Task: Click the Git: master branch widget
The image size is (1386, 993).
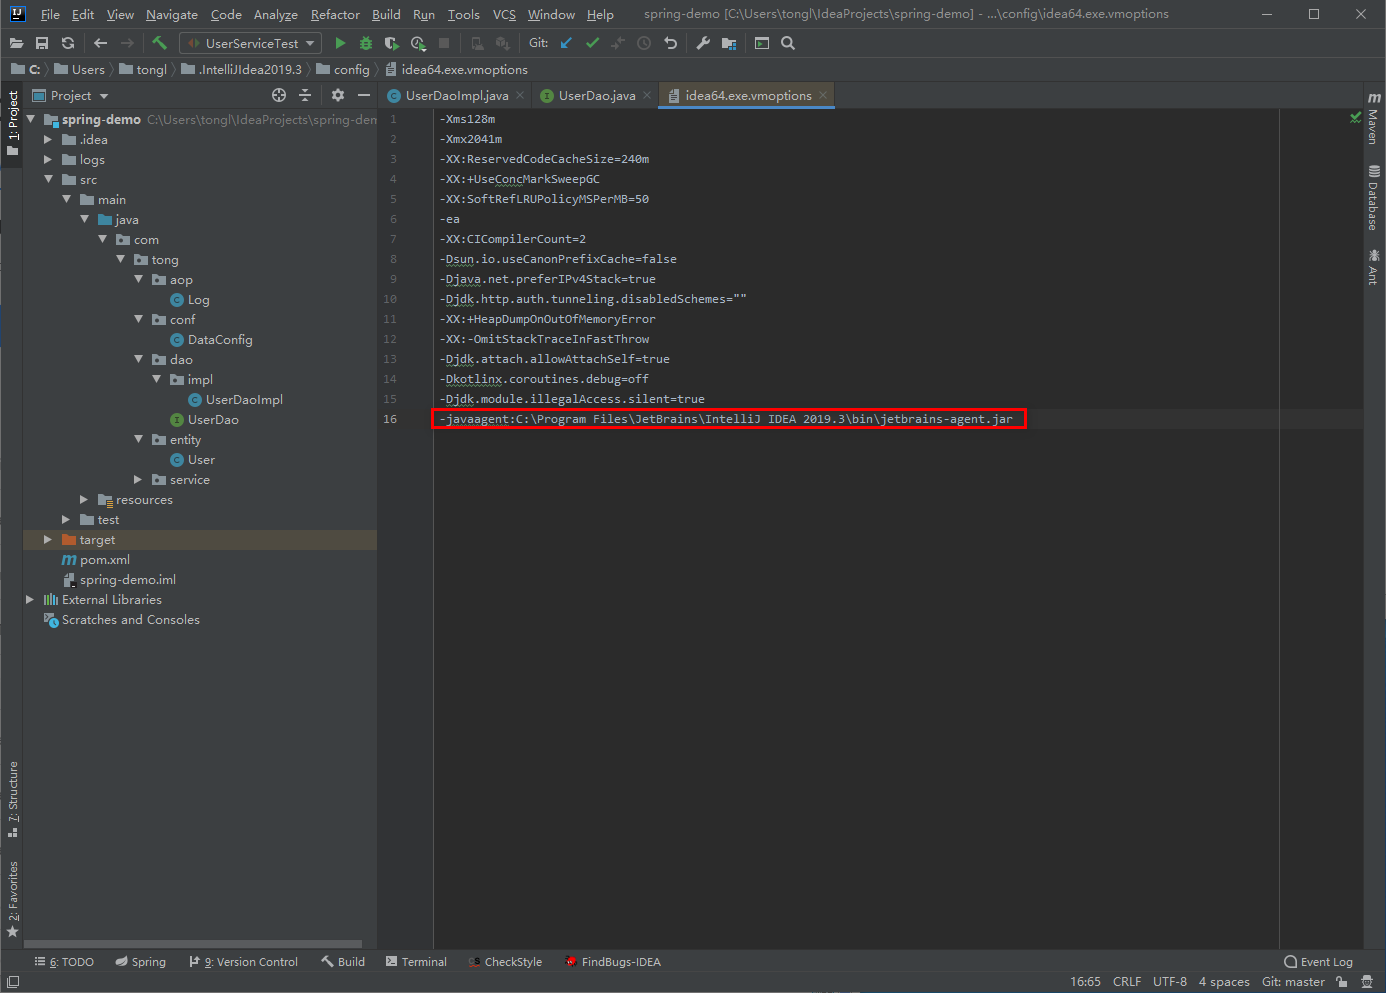Action: (x=1293, y=982)
